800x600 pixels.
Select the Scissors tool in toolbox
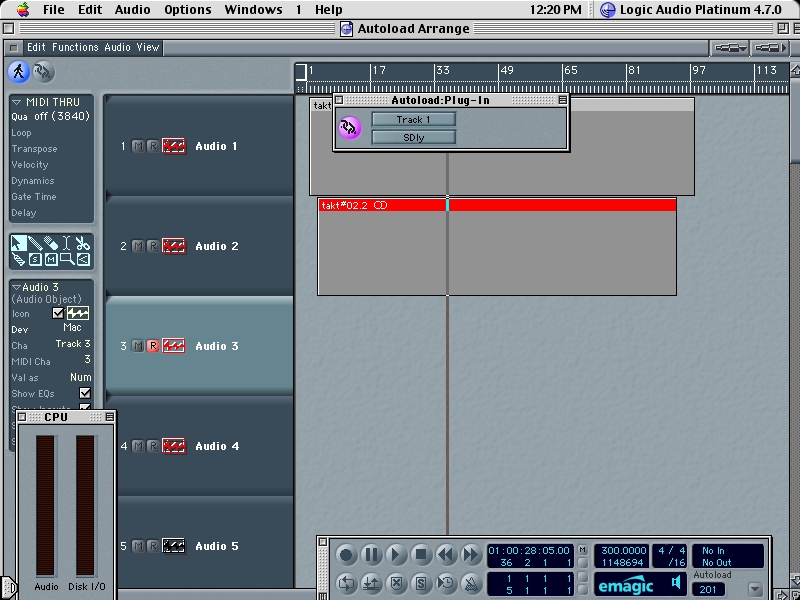(x=83, y=243)
